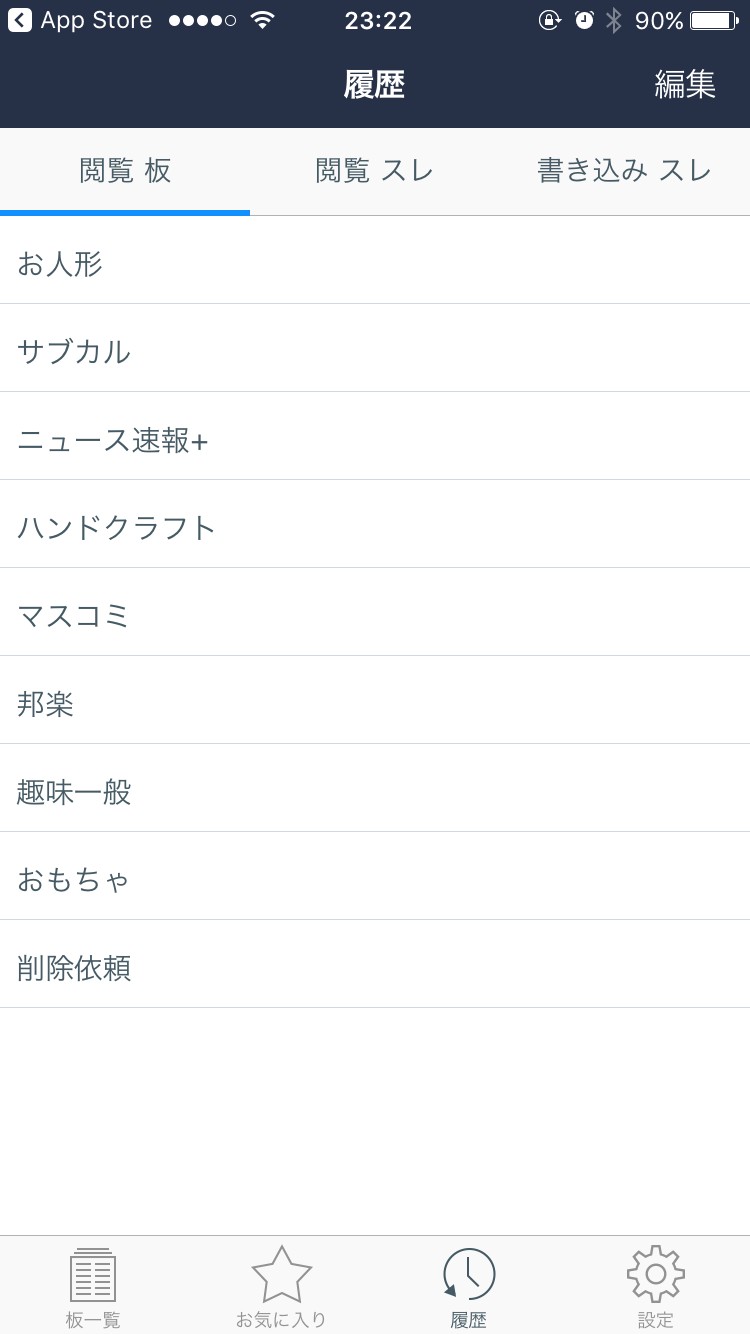Screen dimensions: 750x1334
Task: Select the マスコミ history item
Action: tap(375, 616)
